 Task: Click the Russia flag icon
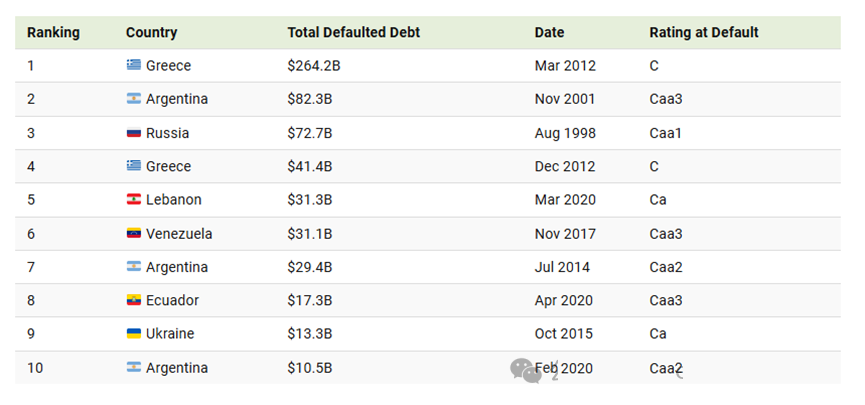tap(134, 132)
